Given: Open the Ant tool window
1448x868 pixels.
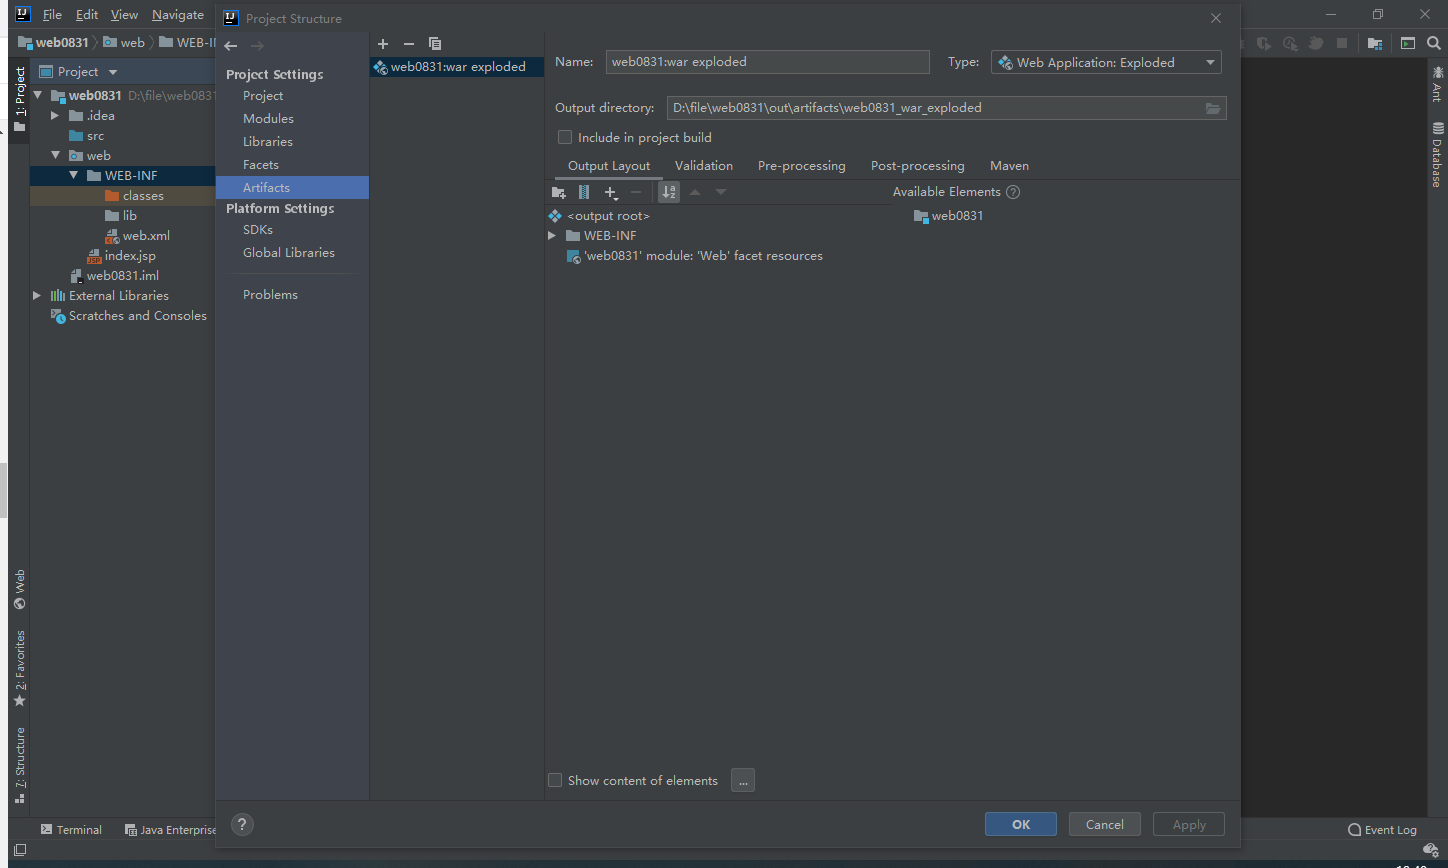Looking at the screenshot, I should tap(1437, 84).
